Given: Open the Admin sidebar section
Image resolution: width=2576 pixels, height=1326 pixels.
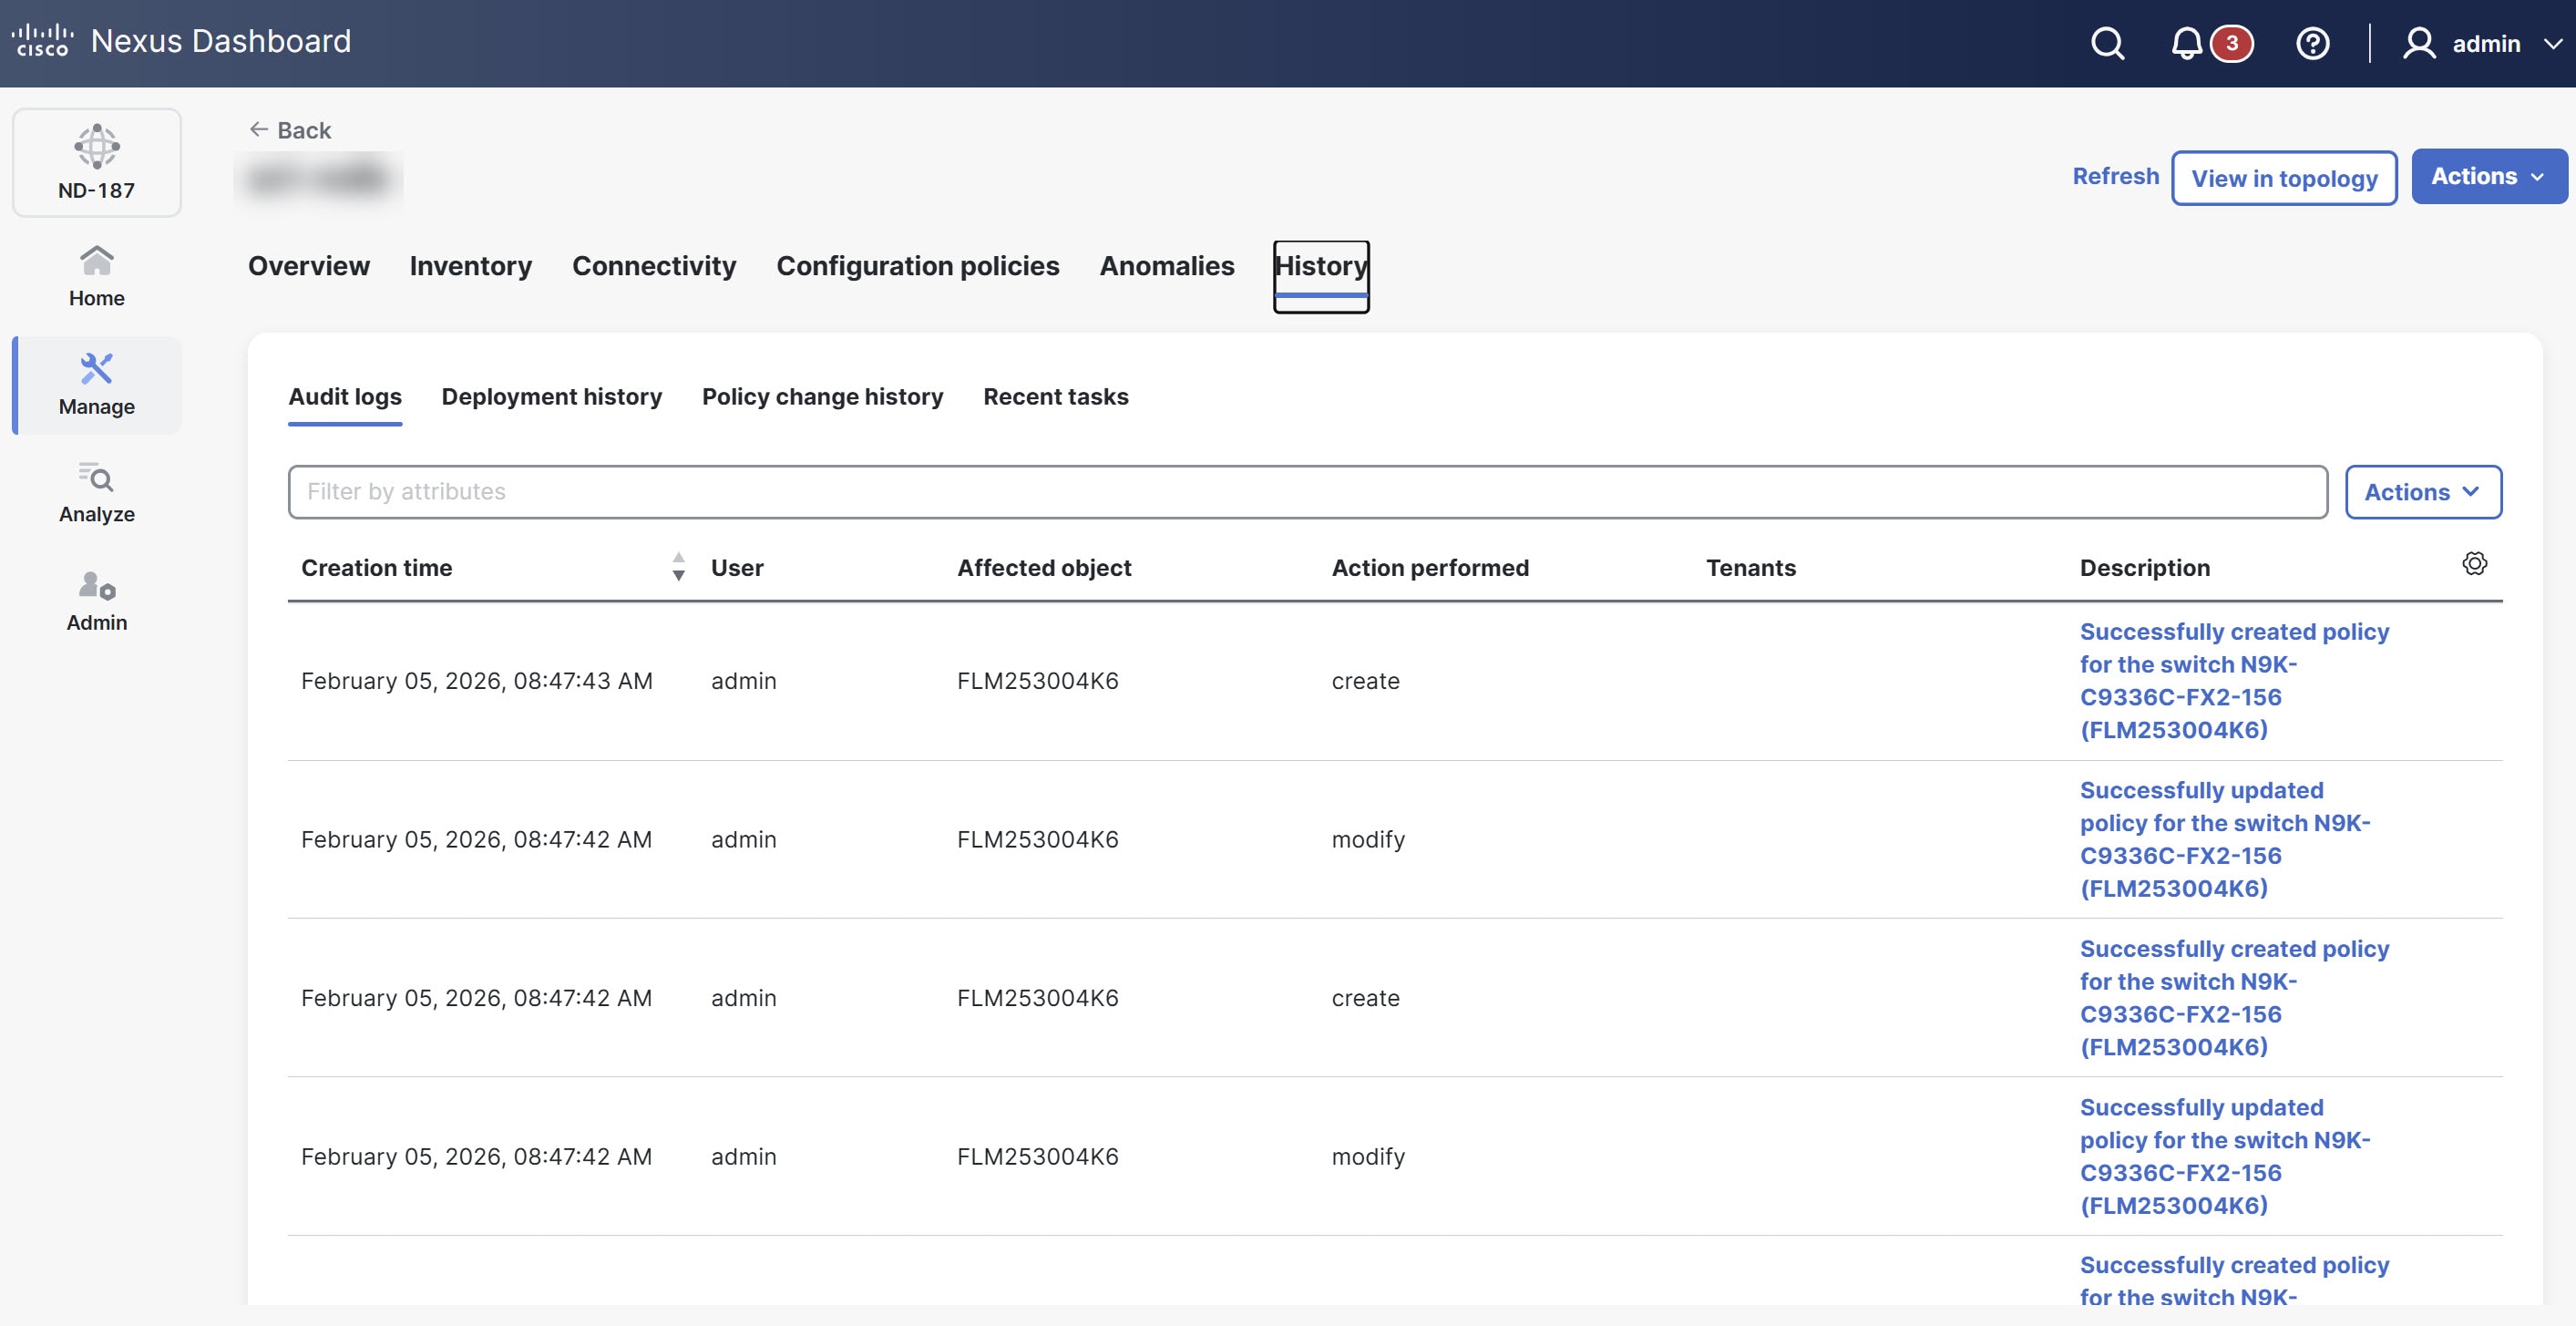Looking at the screenshot, I should pos(96,601).
